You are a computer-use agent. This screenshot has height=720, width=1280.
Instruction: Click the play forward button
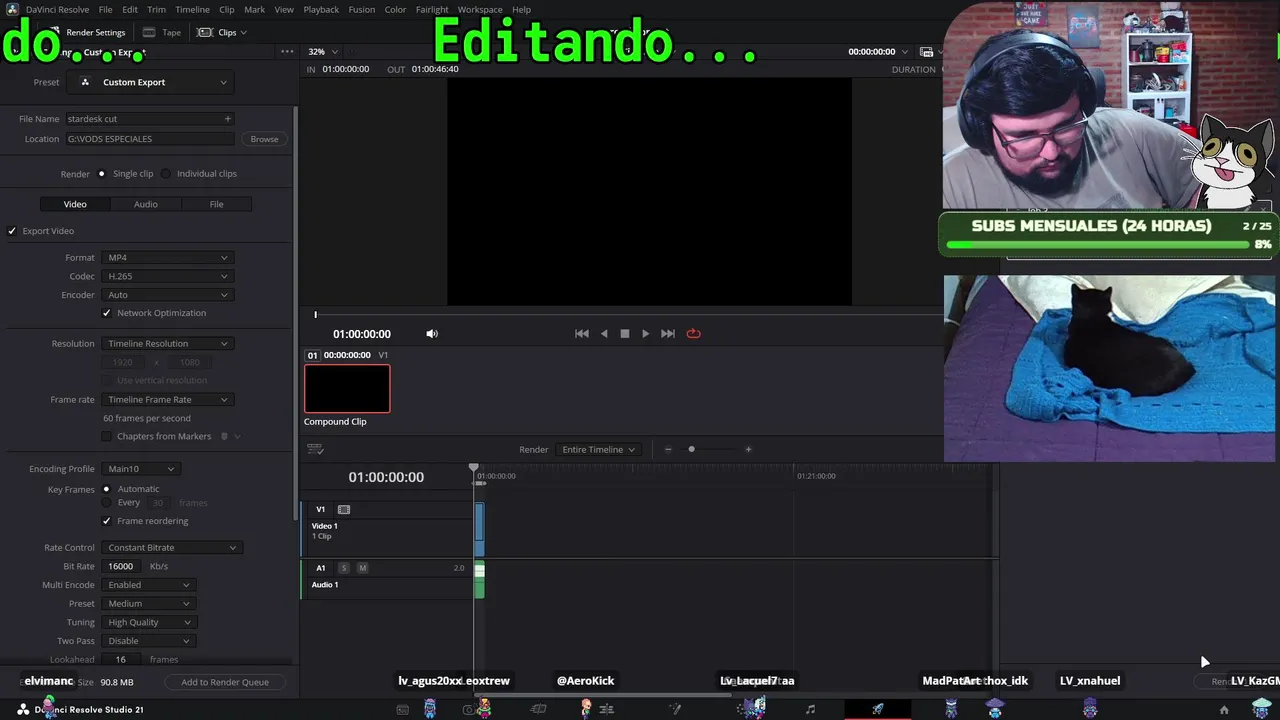pos(645,334)
